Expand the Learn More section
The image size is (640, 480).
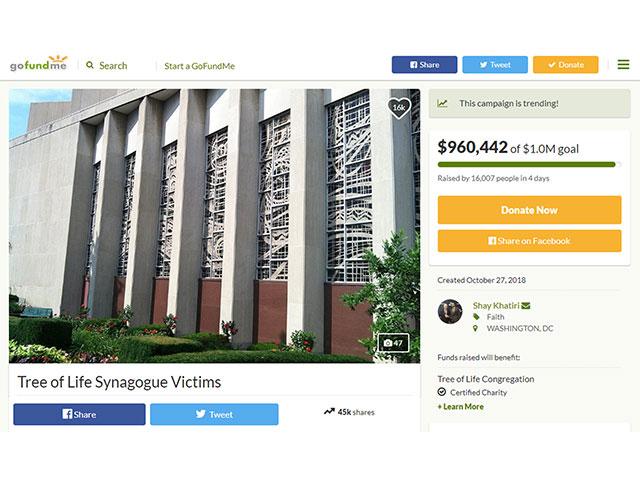[460, 407]
